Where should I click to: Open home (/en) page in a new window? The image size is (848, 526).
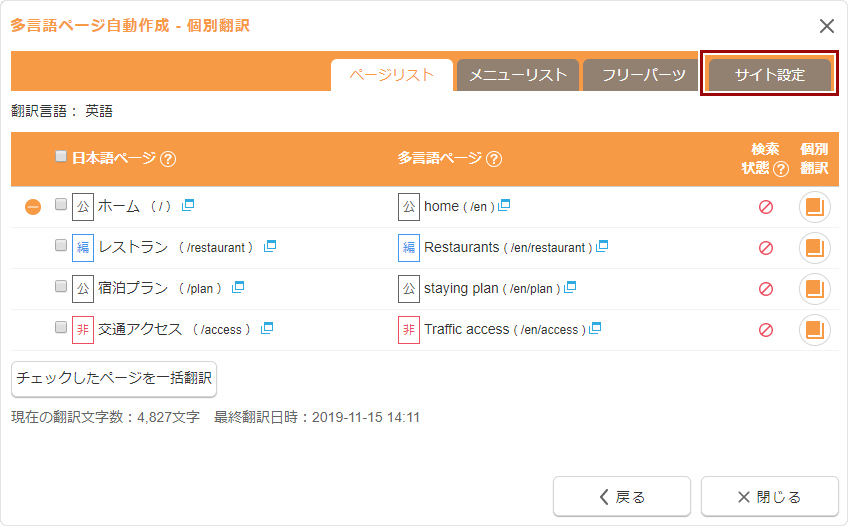pos(504,205)
